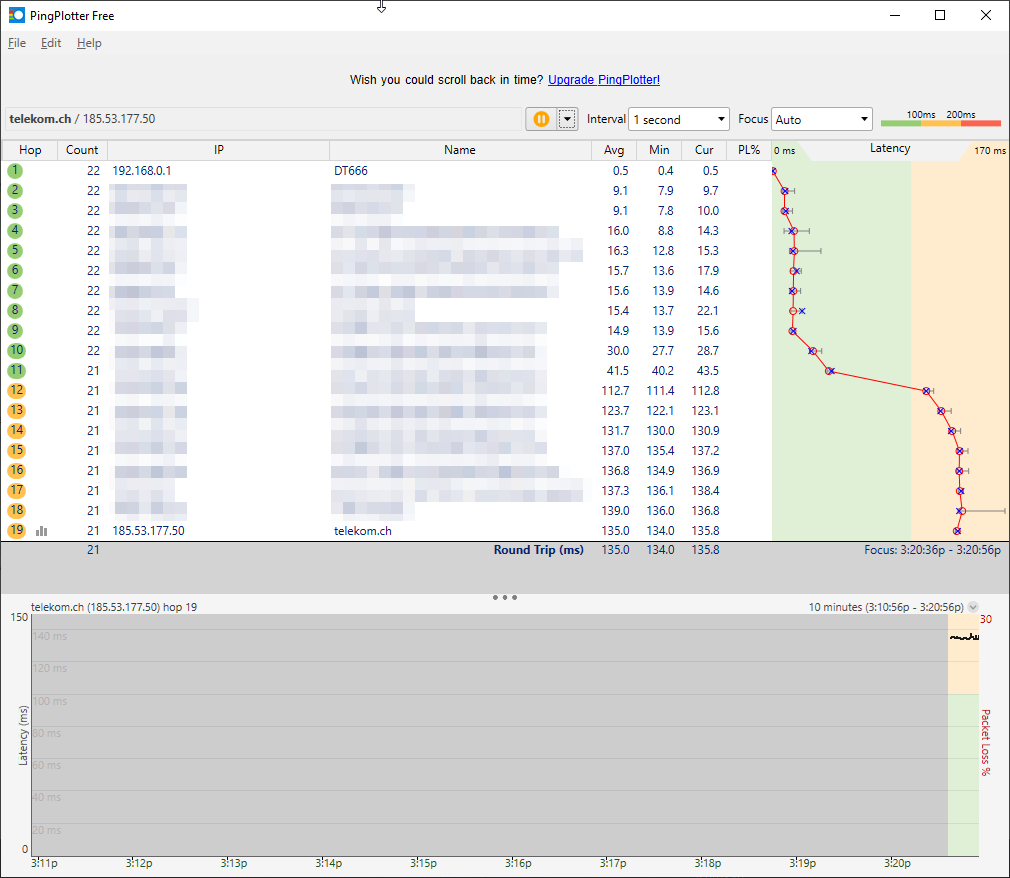Image resolution: width=1010 pixels, height=878 pixels.
Task: Select hop 18 orange badge
Action: point(16,510)
